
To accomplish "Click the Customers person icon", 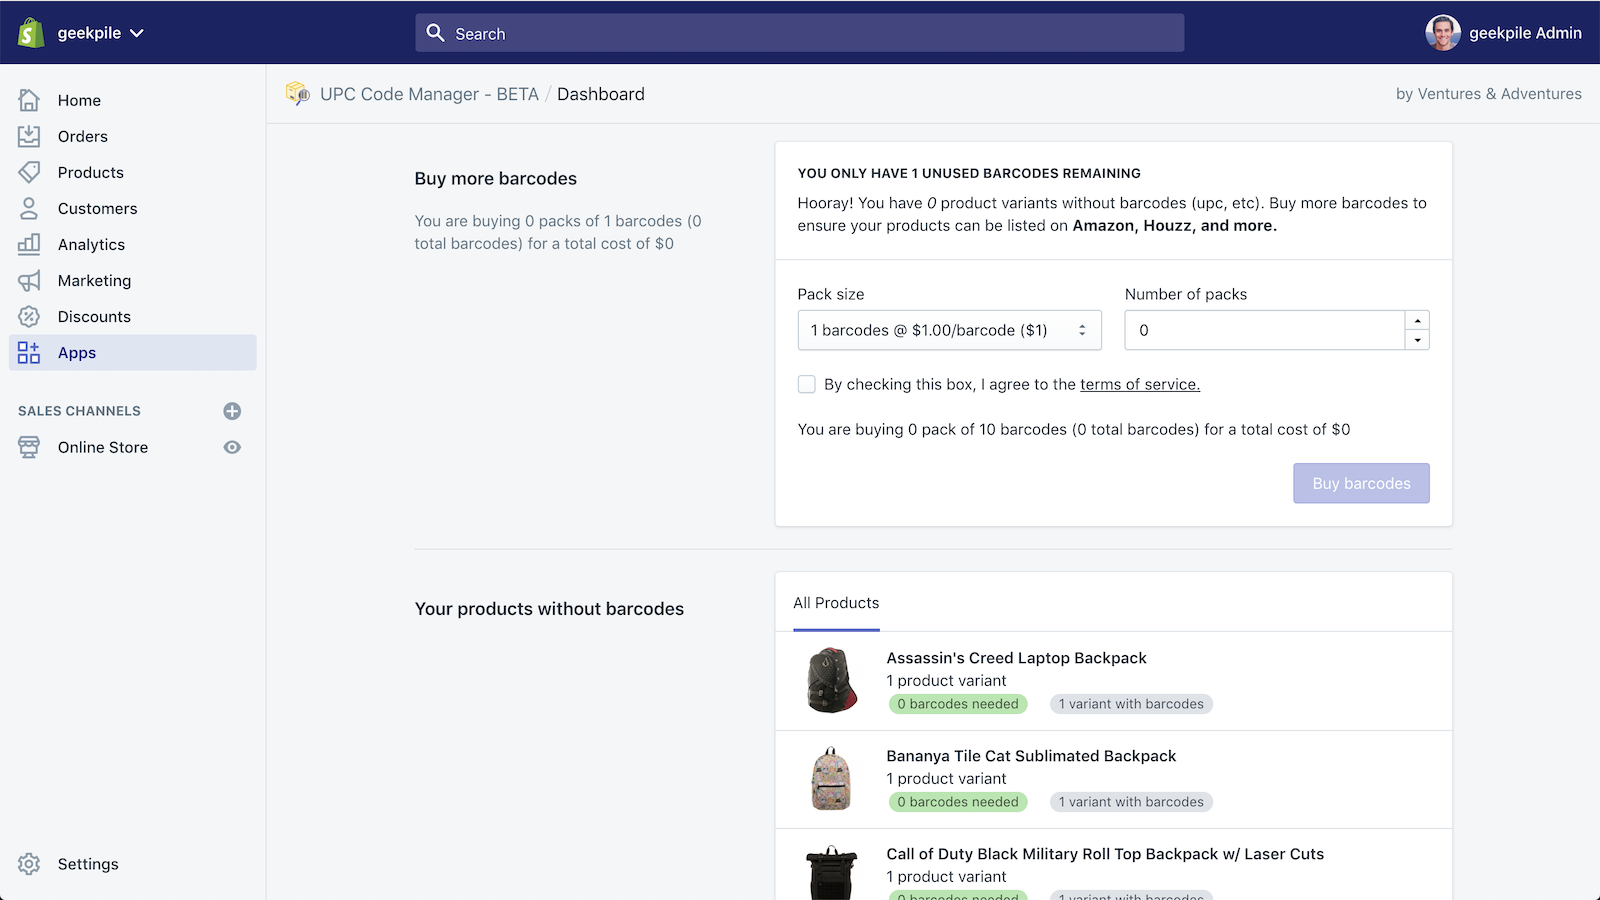I will pyautogui.click(x=29, y=208).
